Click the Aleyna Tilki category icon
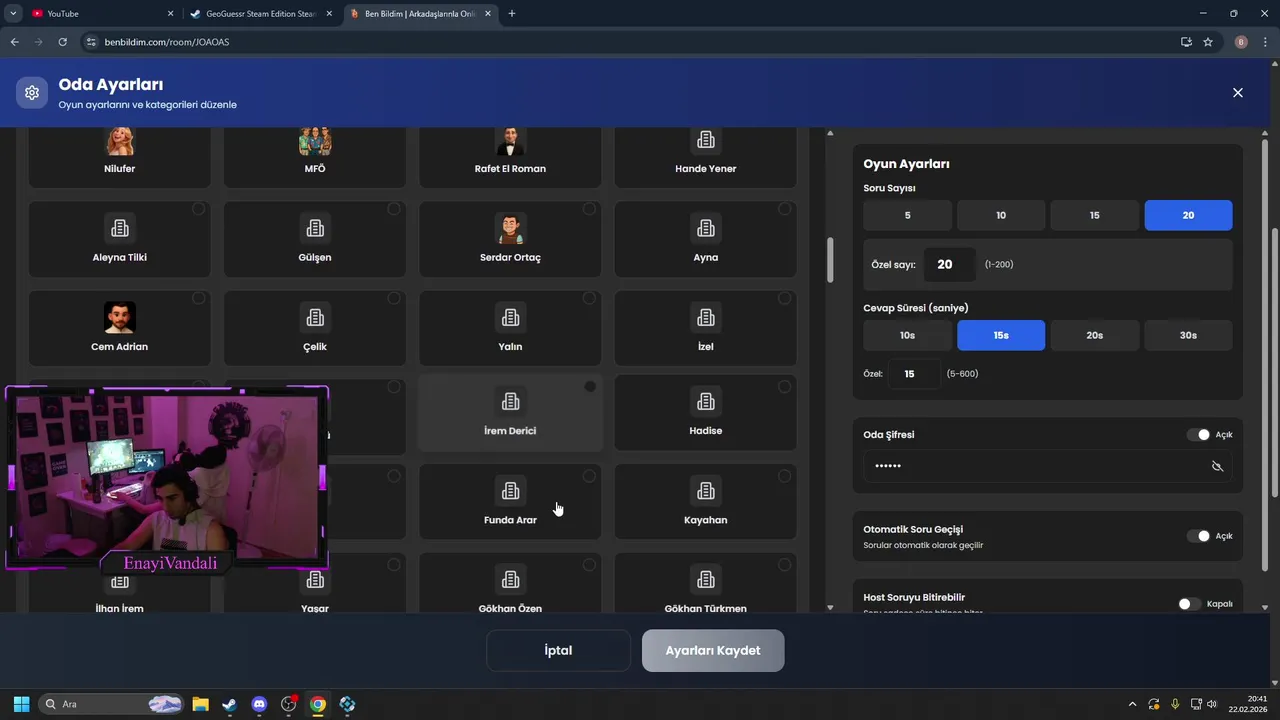This screenshot has height=720, width=1280. (120, 229)
